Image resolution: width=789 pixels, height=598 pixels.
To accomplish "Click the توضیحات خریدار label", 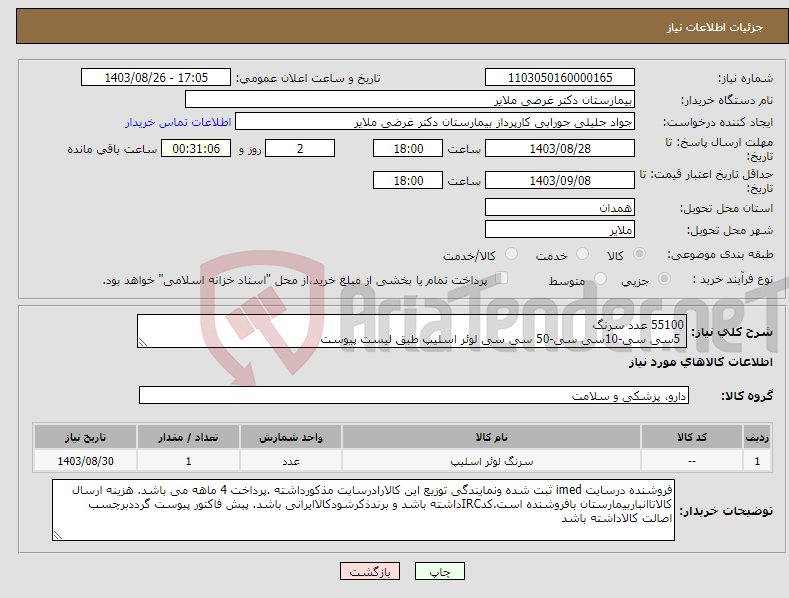I will coord(726,511).
